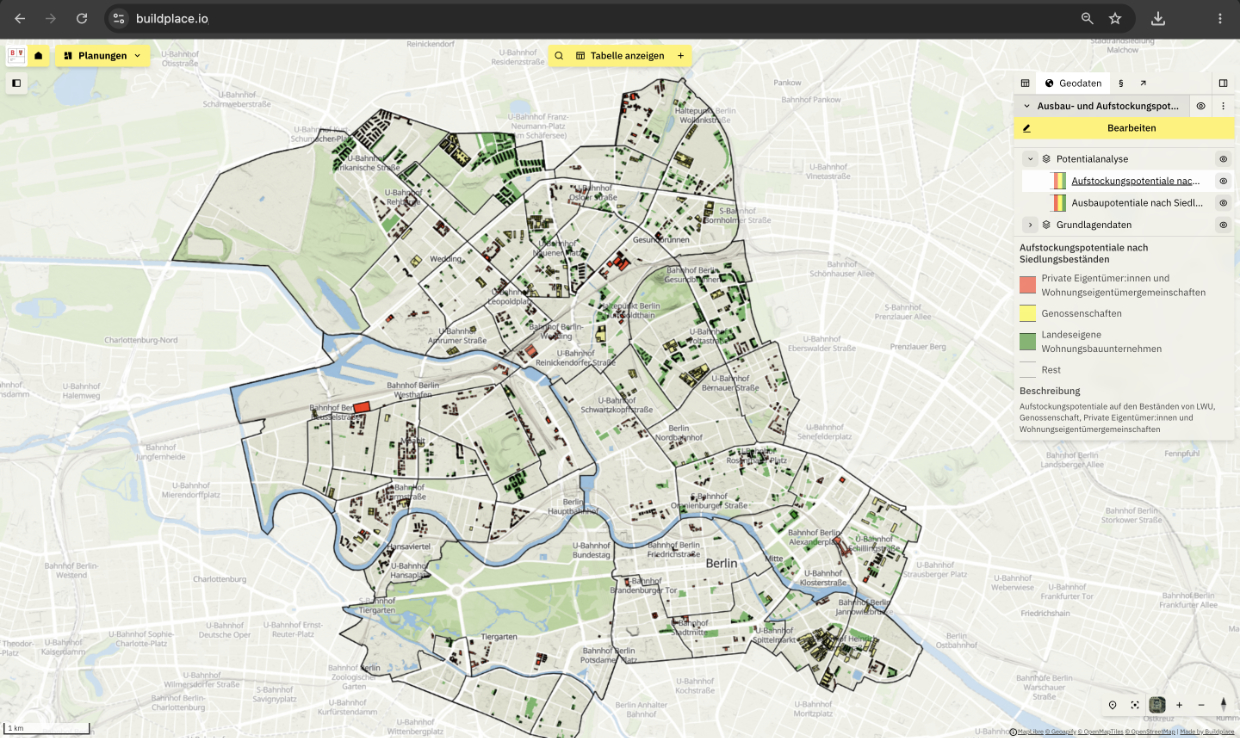Go back in the browser history
The width and height of the screenshot is (1240, 738).
pyautogui.click(x=20, y=18)
